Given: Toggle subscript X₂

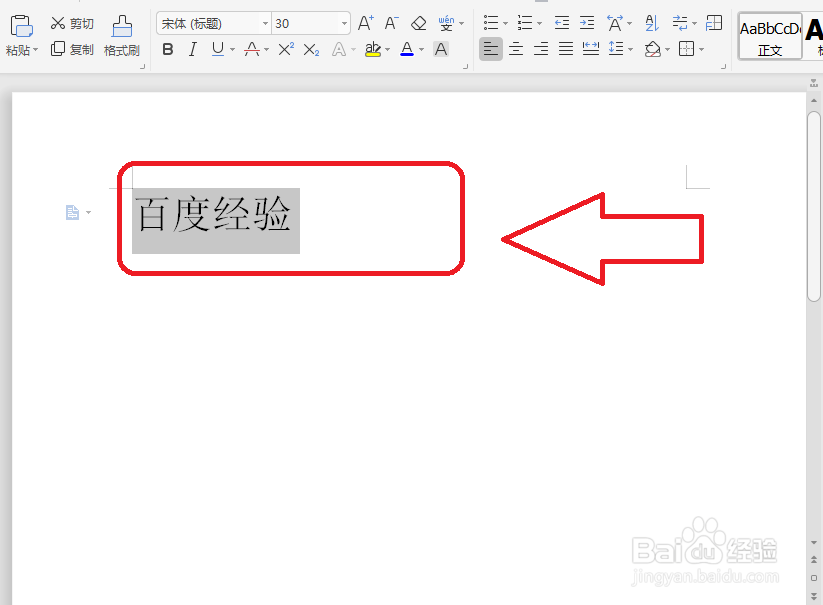Looking at the screenshot, I should tap(311, 50).
